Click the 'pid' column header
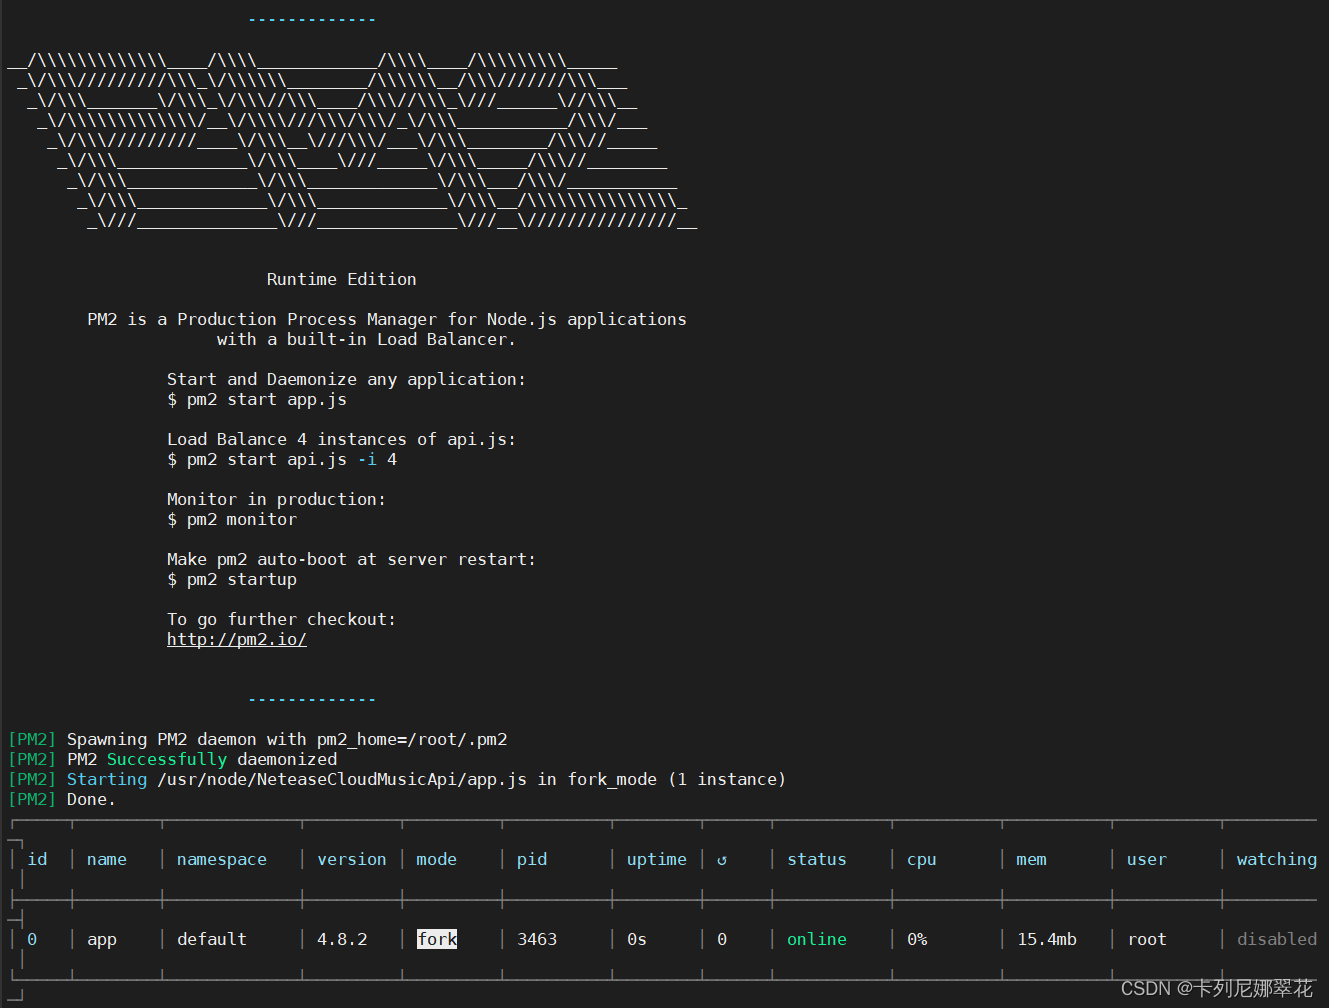This screenshot has height=1008, width=1329. click(532, 860)
